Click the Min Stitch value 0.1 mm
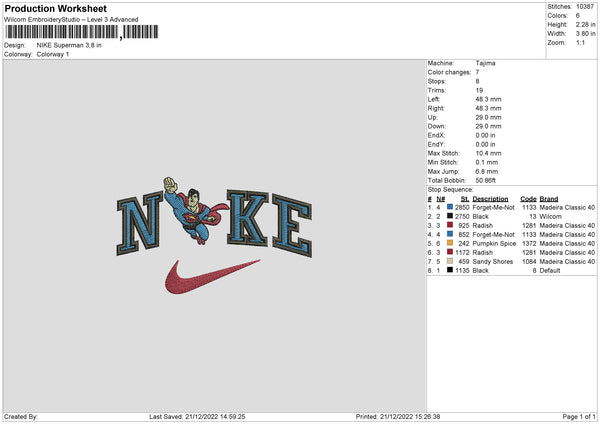The width and height of the screenshot is (600, 424). coord(487,162)
